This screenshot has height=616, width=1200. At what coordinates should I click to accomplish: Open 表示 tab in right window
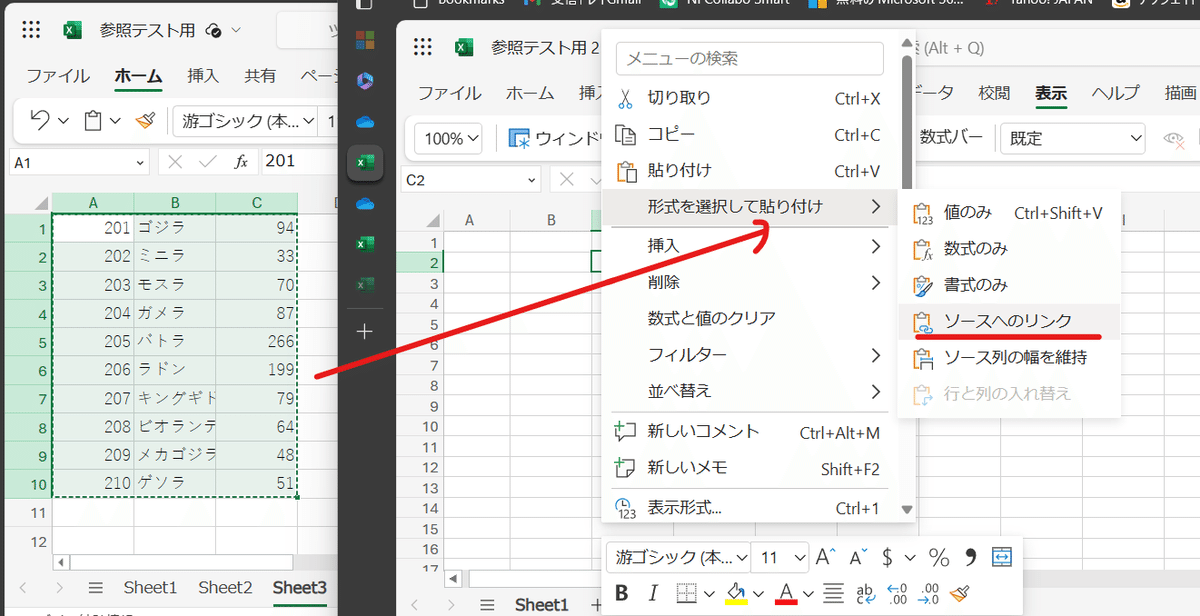click(x=1050, y=93)
